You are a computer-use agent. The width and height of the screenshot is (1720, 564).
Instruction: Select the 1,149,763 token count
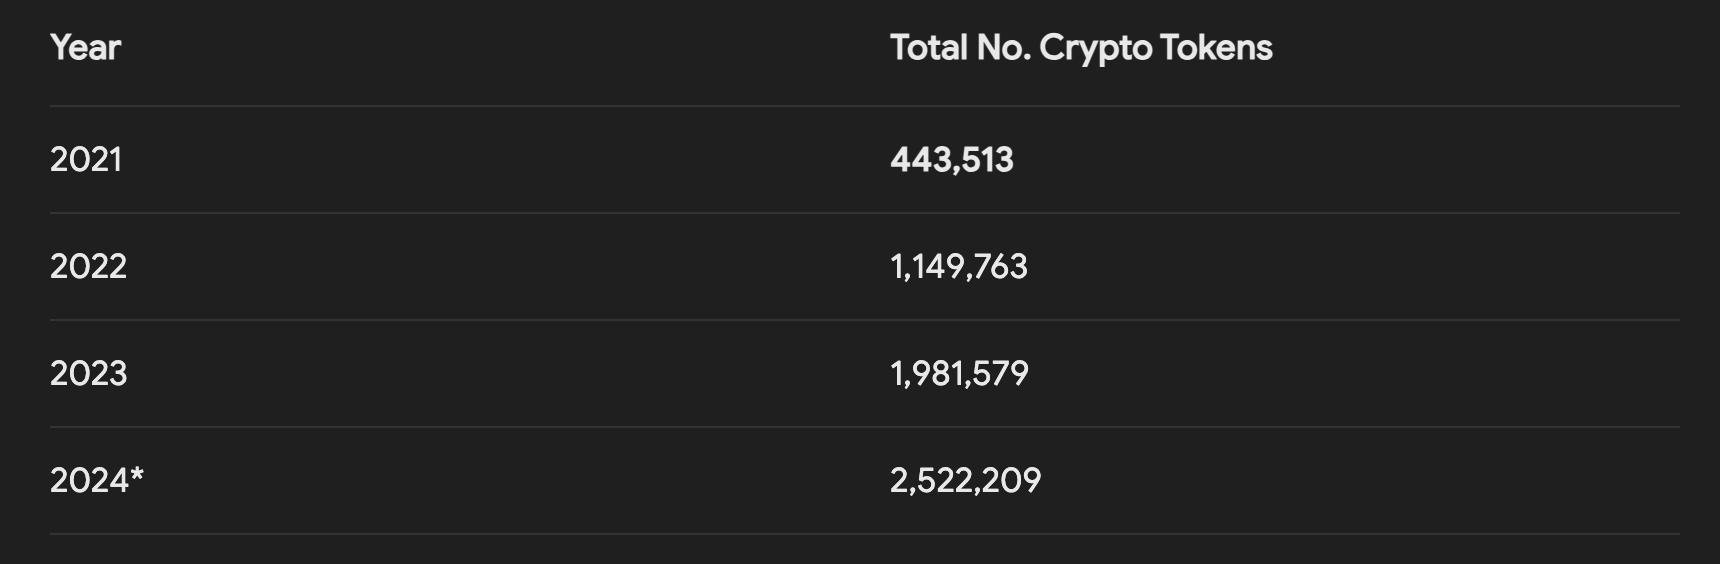coord(958,267)
